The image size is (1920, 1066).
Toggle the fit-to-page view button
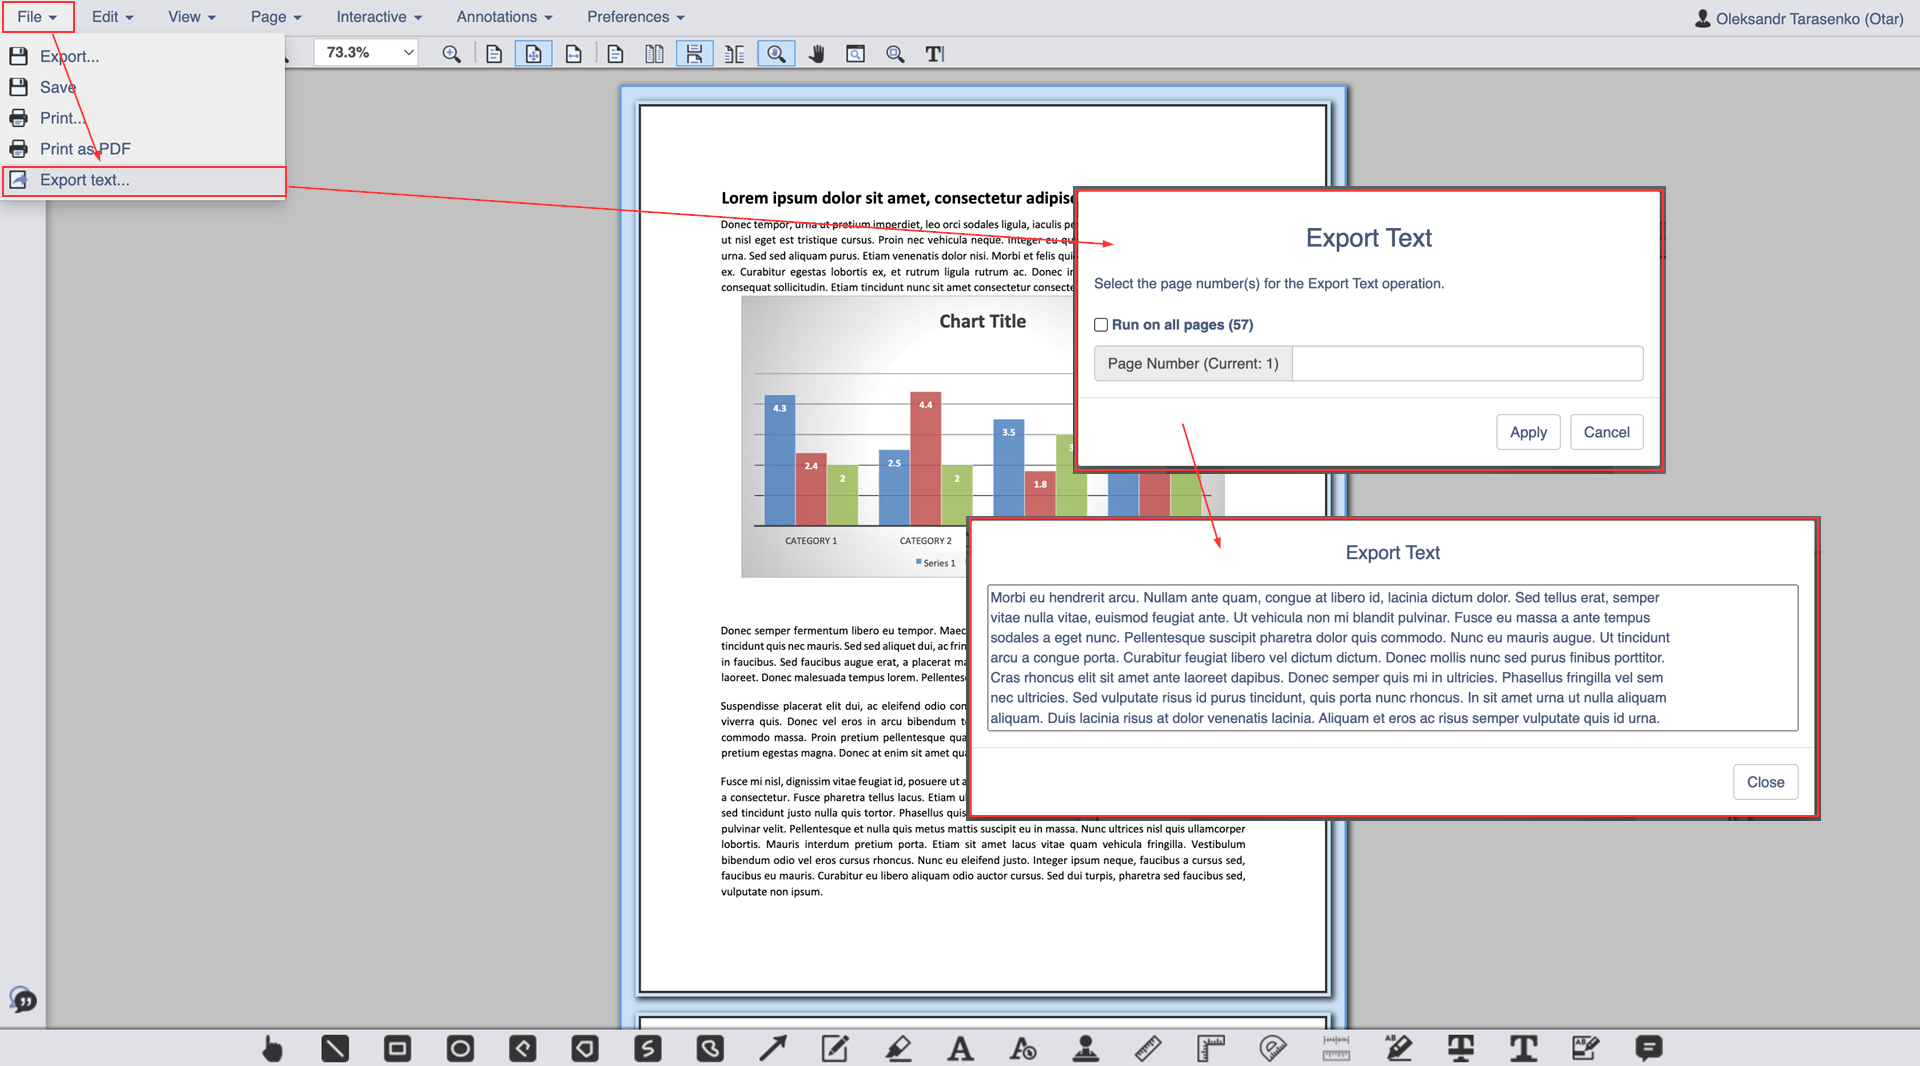pyautogui.click(x=534, y=54)
